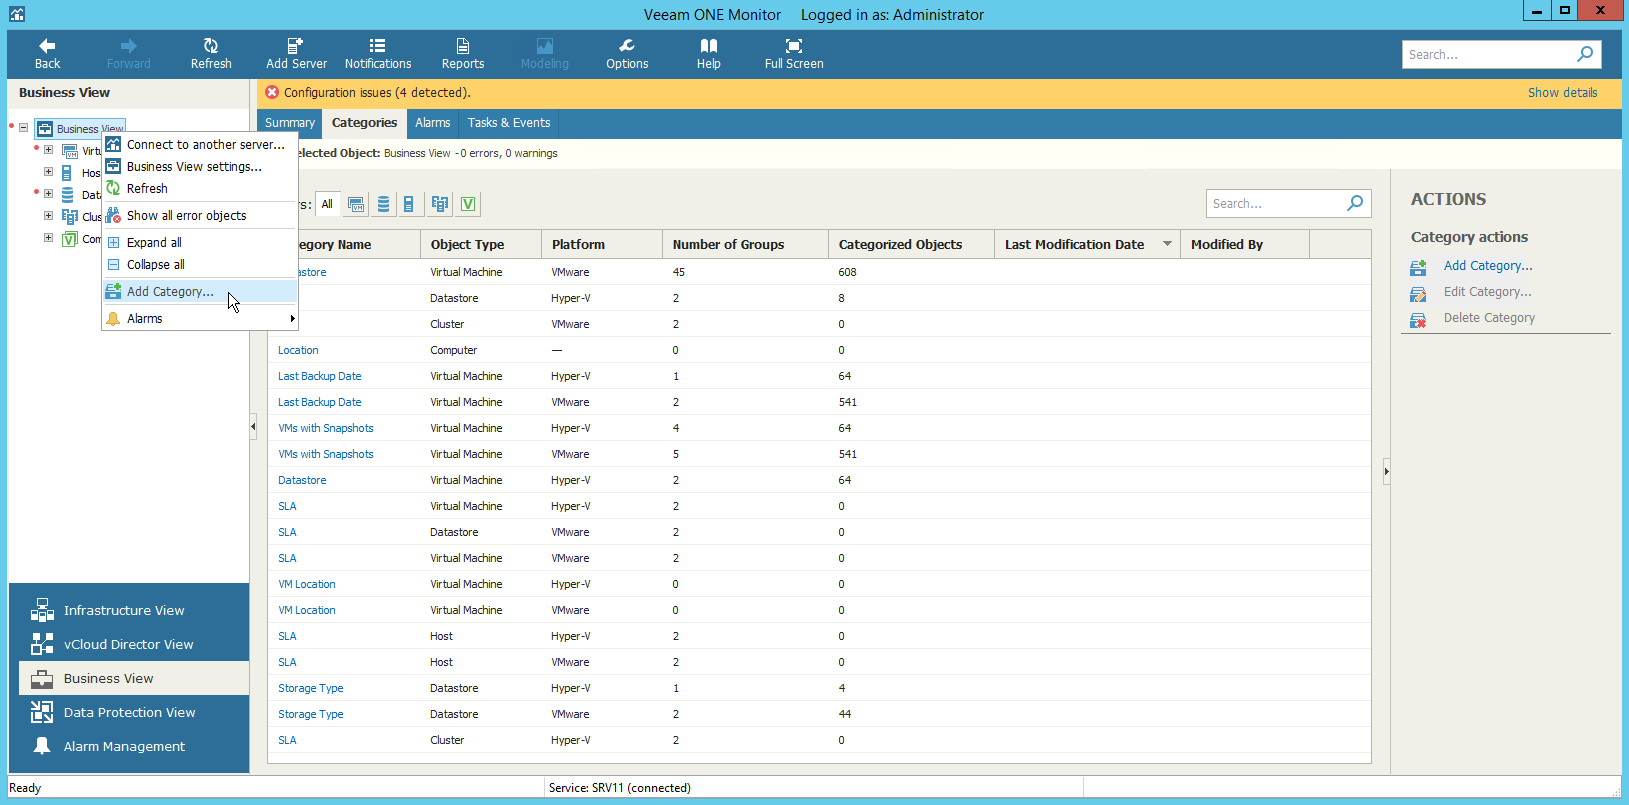
Task: Expand the Datastores tree node
Action: tap(48, 194)
